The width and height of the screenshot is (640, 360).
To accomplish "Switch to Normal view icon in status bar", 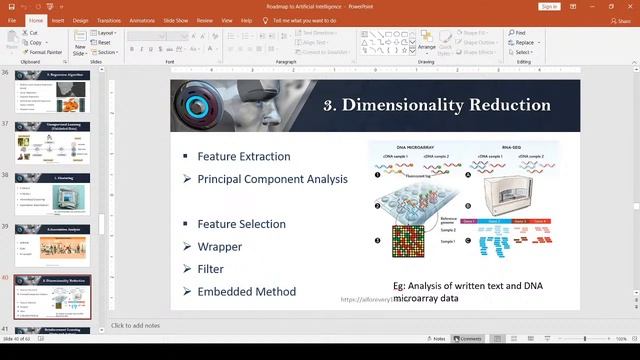I will (x=497, y=339).
